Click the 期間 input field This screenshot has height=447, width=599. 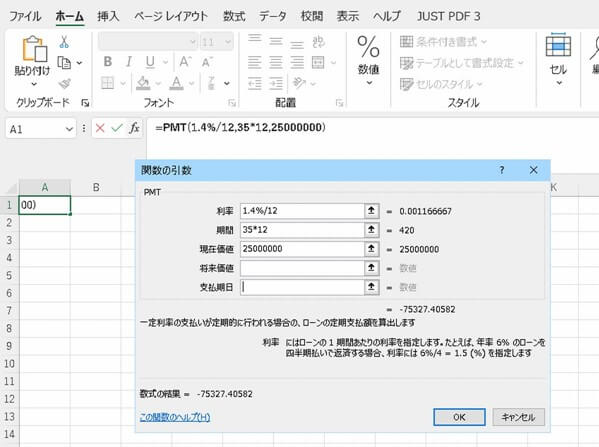click(302, 230)
